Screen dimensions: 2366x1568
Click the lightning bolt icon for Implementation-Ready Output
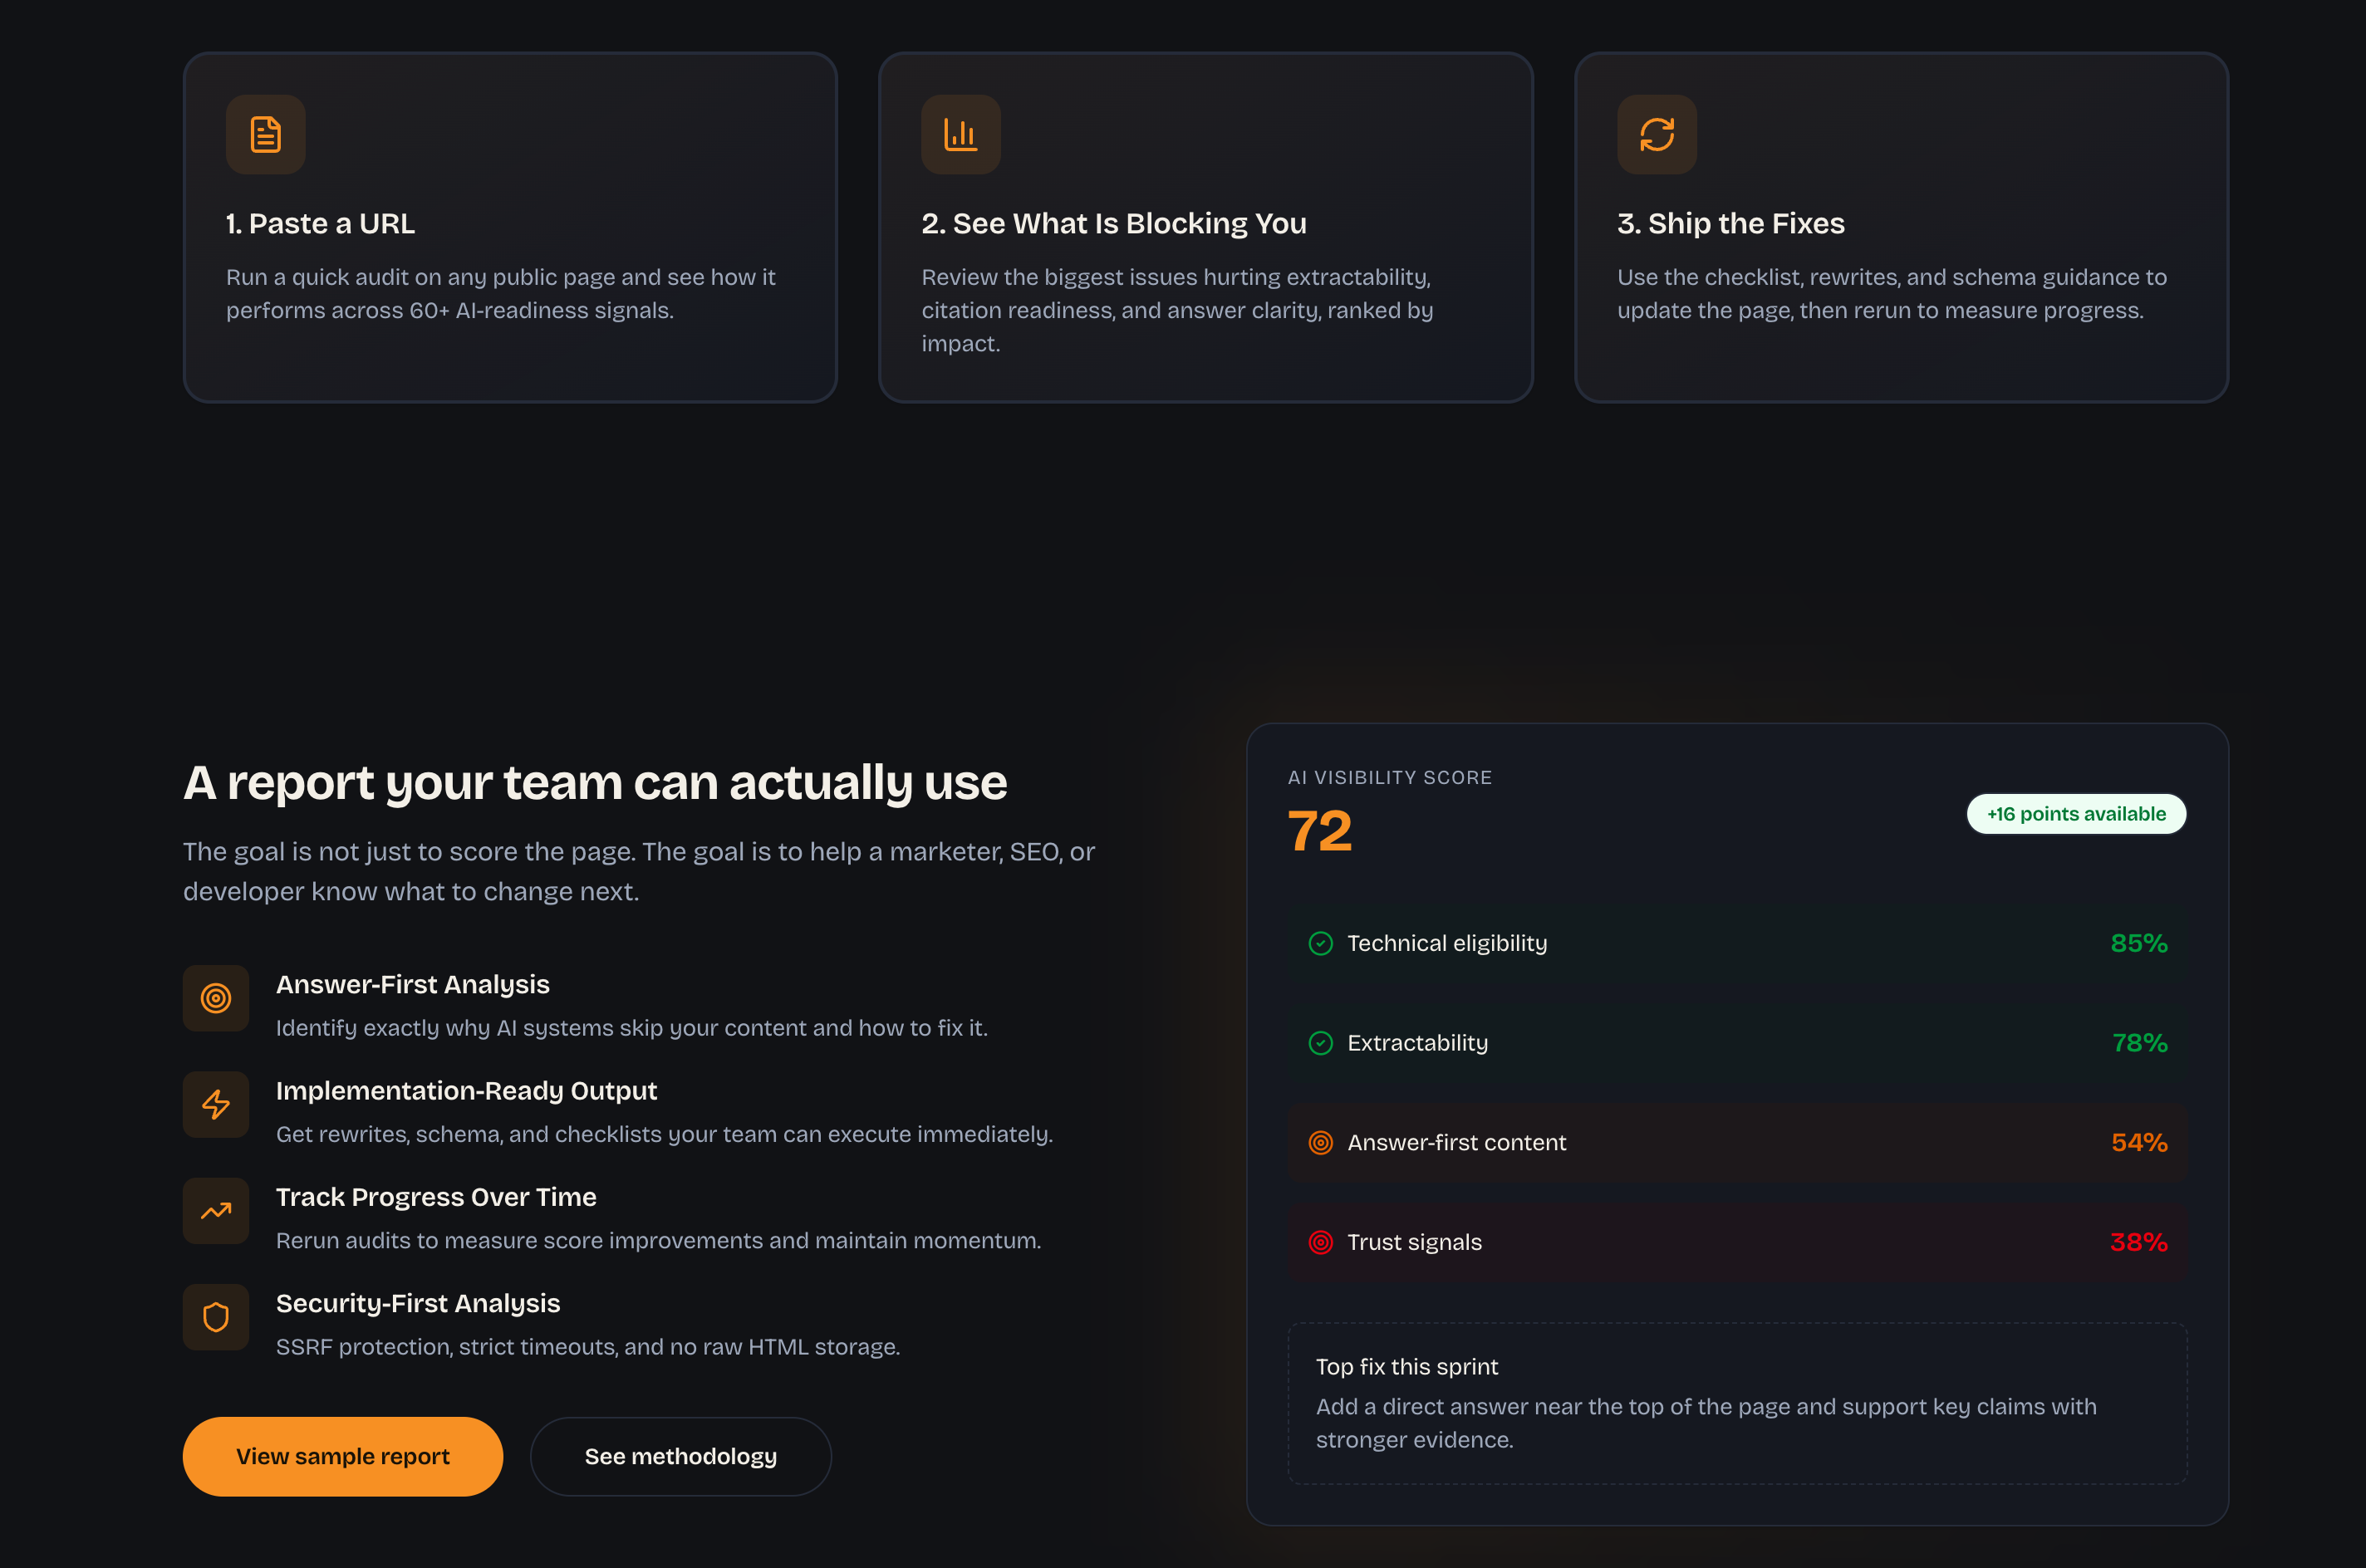[216, 1104]
